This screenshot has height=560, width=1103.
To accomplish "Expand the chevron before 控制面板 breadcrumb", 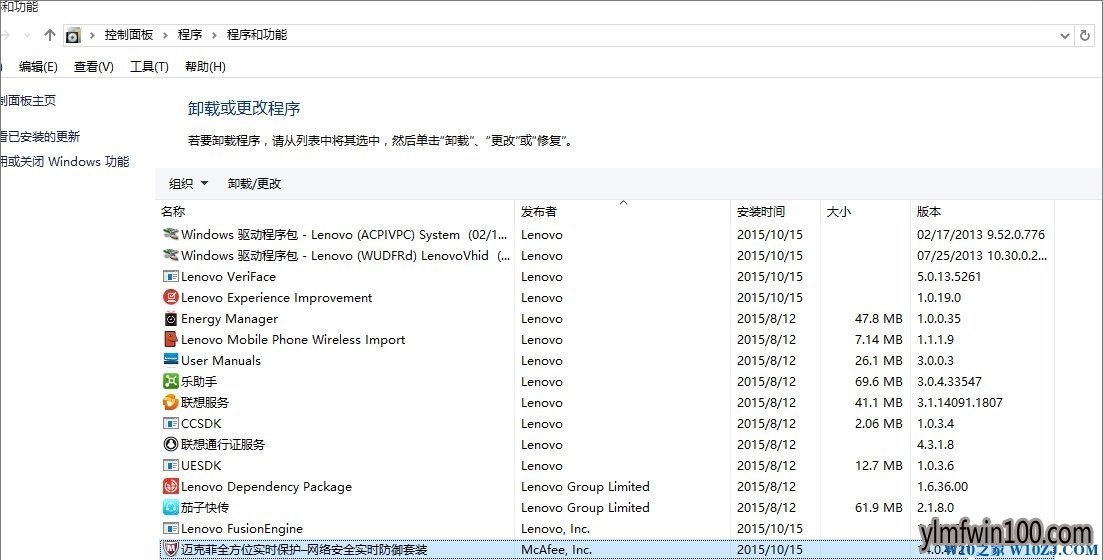I will point(92,35).
